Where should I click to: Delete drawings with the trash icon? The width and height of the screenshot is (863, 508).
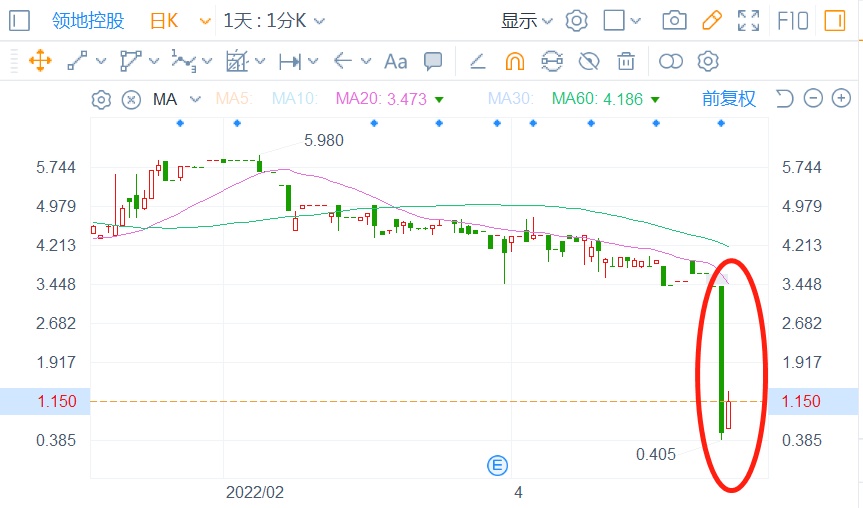(x=626, y=61)
